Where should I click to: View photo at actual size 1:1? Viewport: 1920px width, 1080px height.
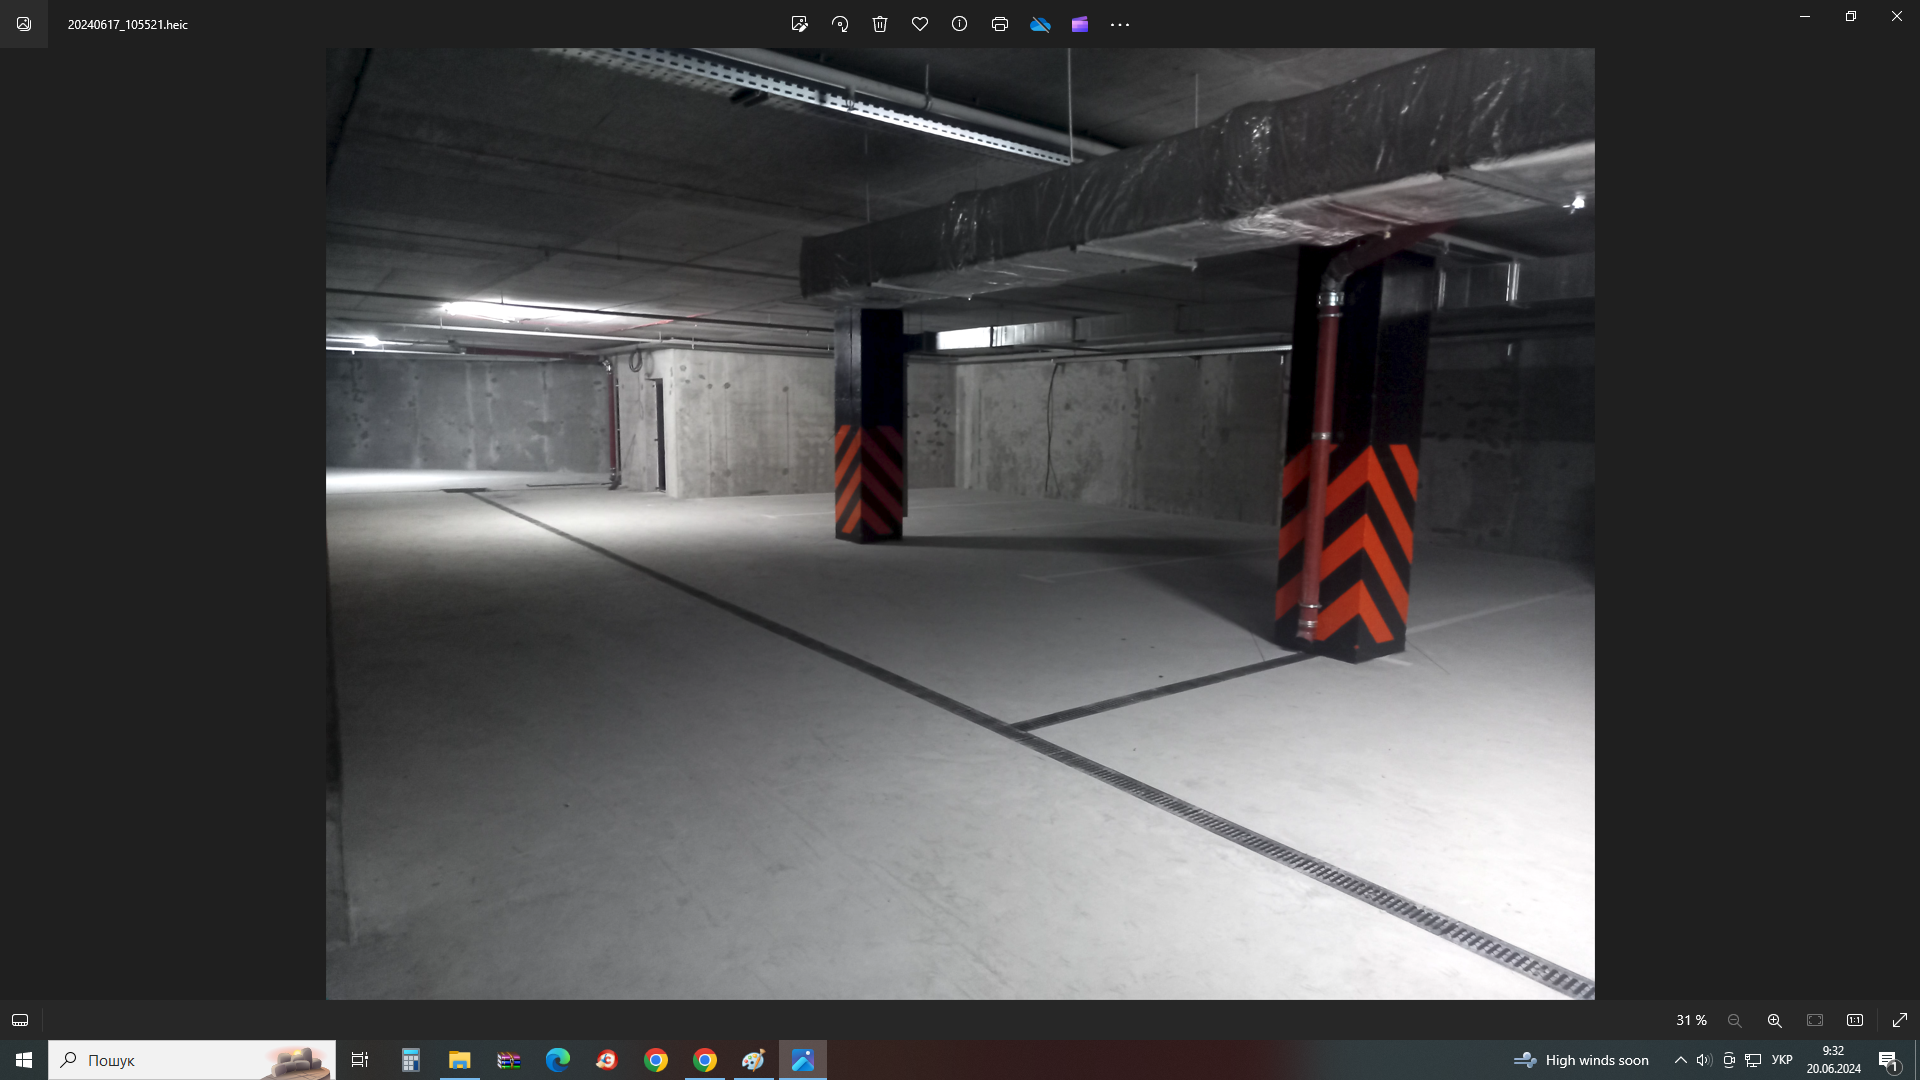(1855, 1020)
